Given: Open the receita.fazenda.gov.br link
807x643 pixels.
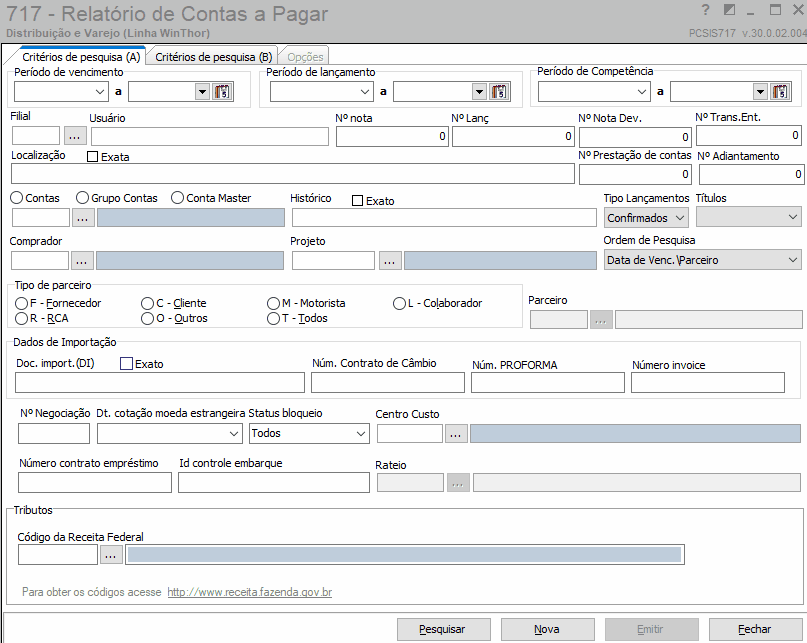Looking at the screenshot, I should (x=250, y=592).
